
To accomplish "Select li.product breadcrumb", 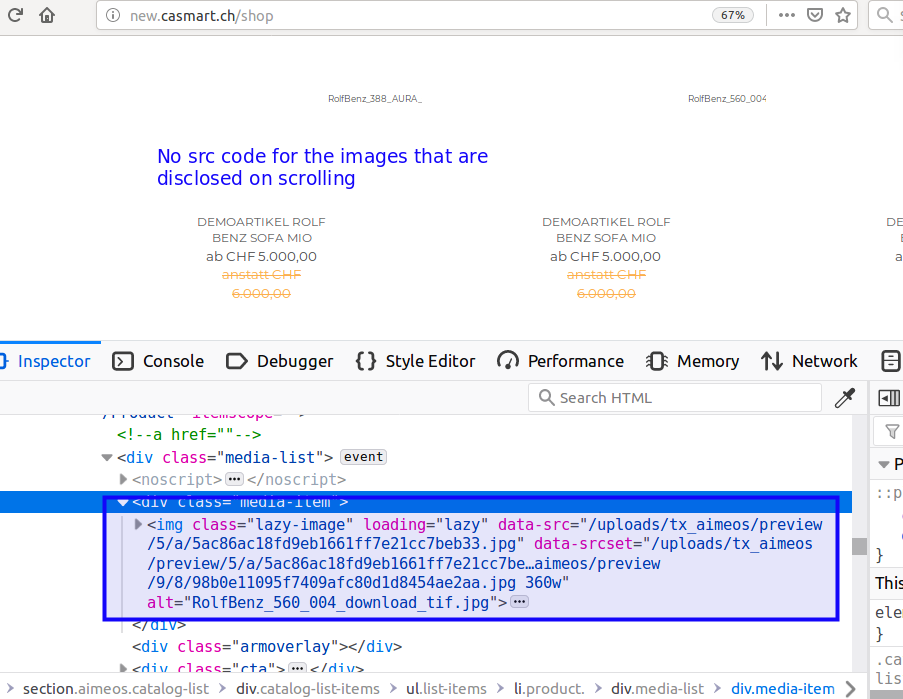I will pyautogui.click(x=549, y=689).
